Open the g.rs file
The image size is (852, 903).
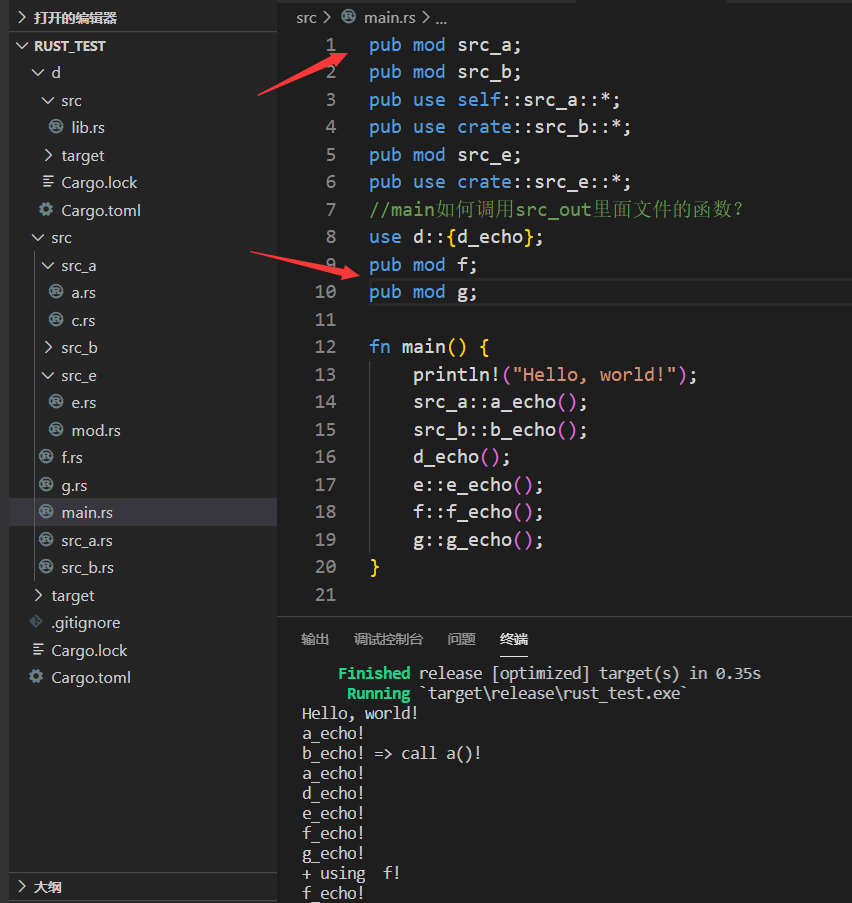pyautogui.click(x=85, y=484)
